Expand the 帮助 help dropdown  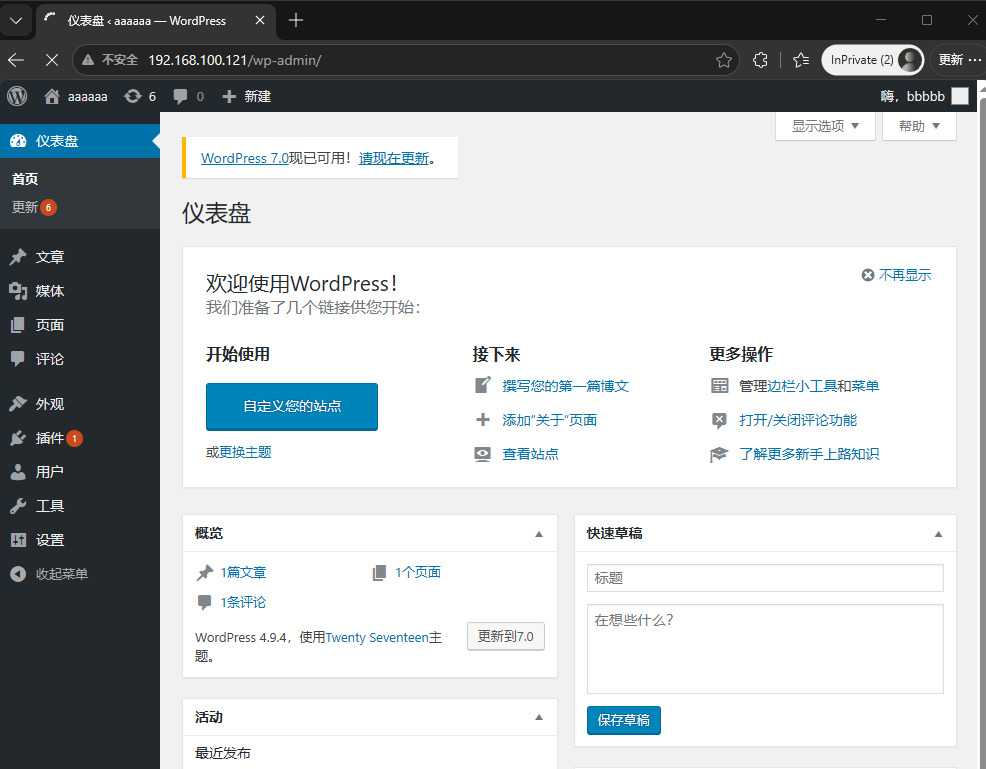[x=919, y=126]
